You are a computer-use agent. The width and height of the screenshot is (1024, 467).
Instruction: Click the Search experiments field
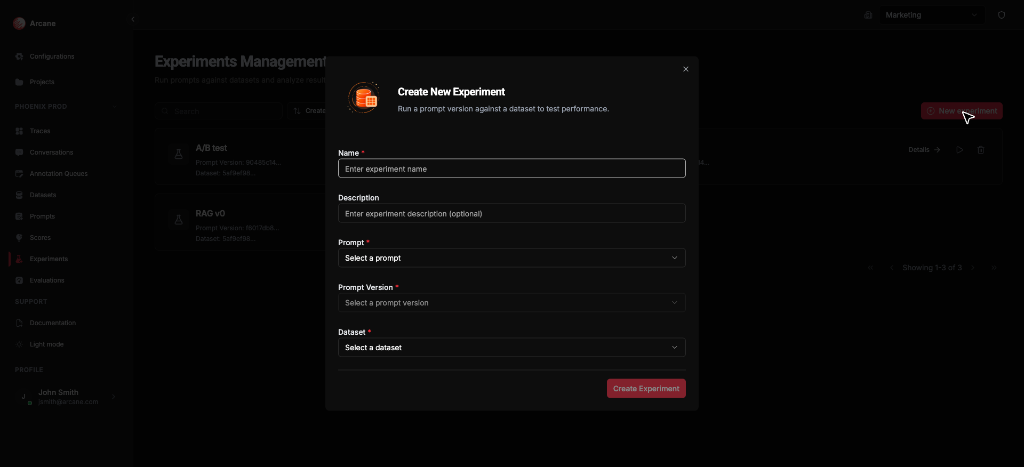click(218, 111)
